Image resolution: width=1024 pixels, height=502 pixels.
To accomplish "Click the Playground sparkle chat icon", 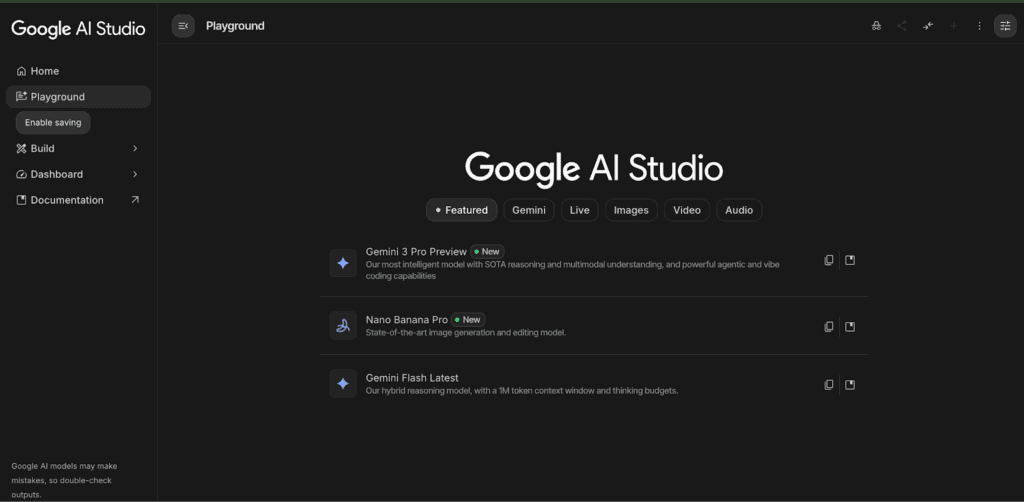I will tap(21, 97).
